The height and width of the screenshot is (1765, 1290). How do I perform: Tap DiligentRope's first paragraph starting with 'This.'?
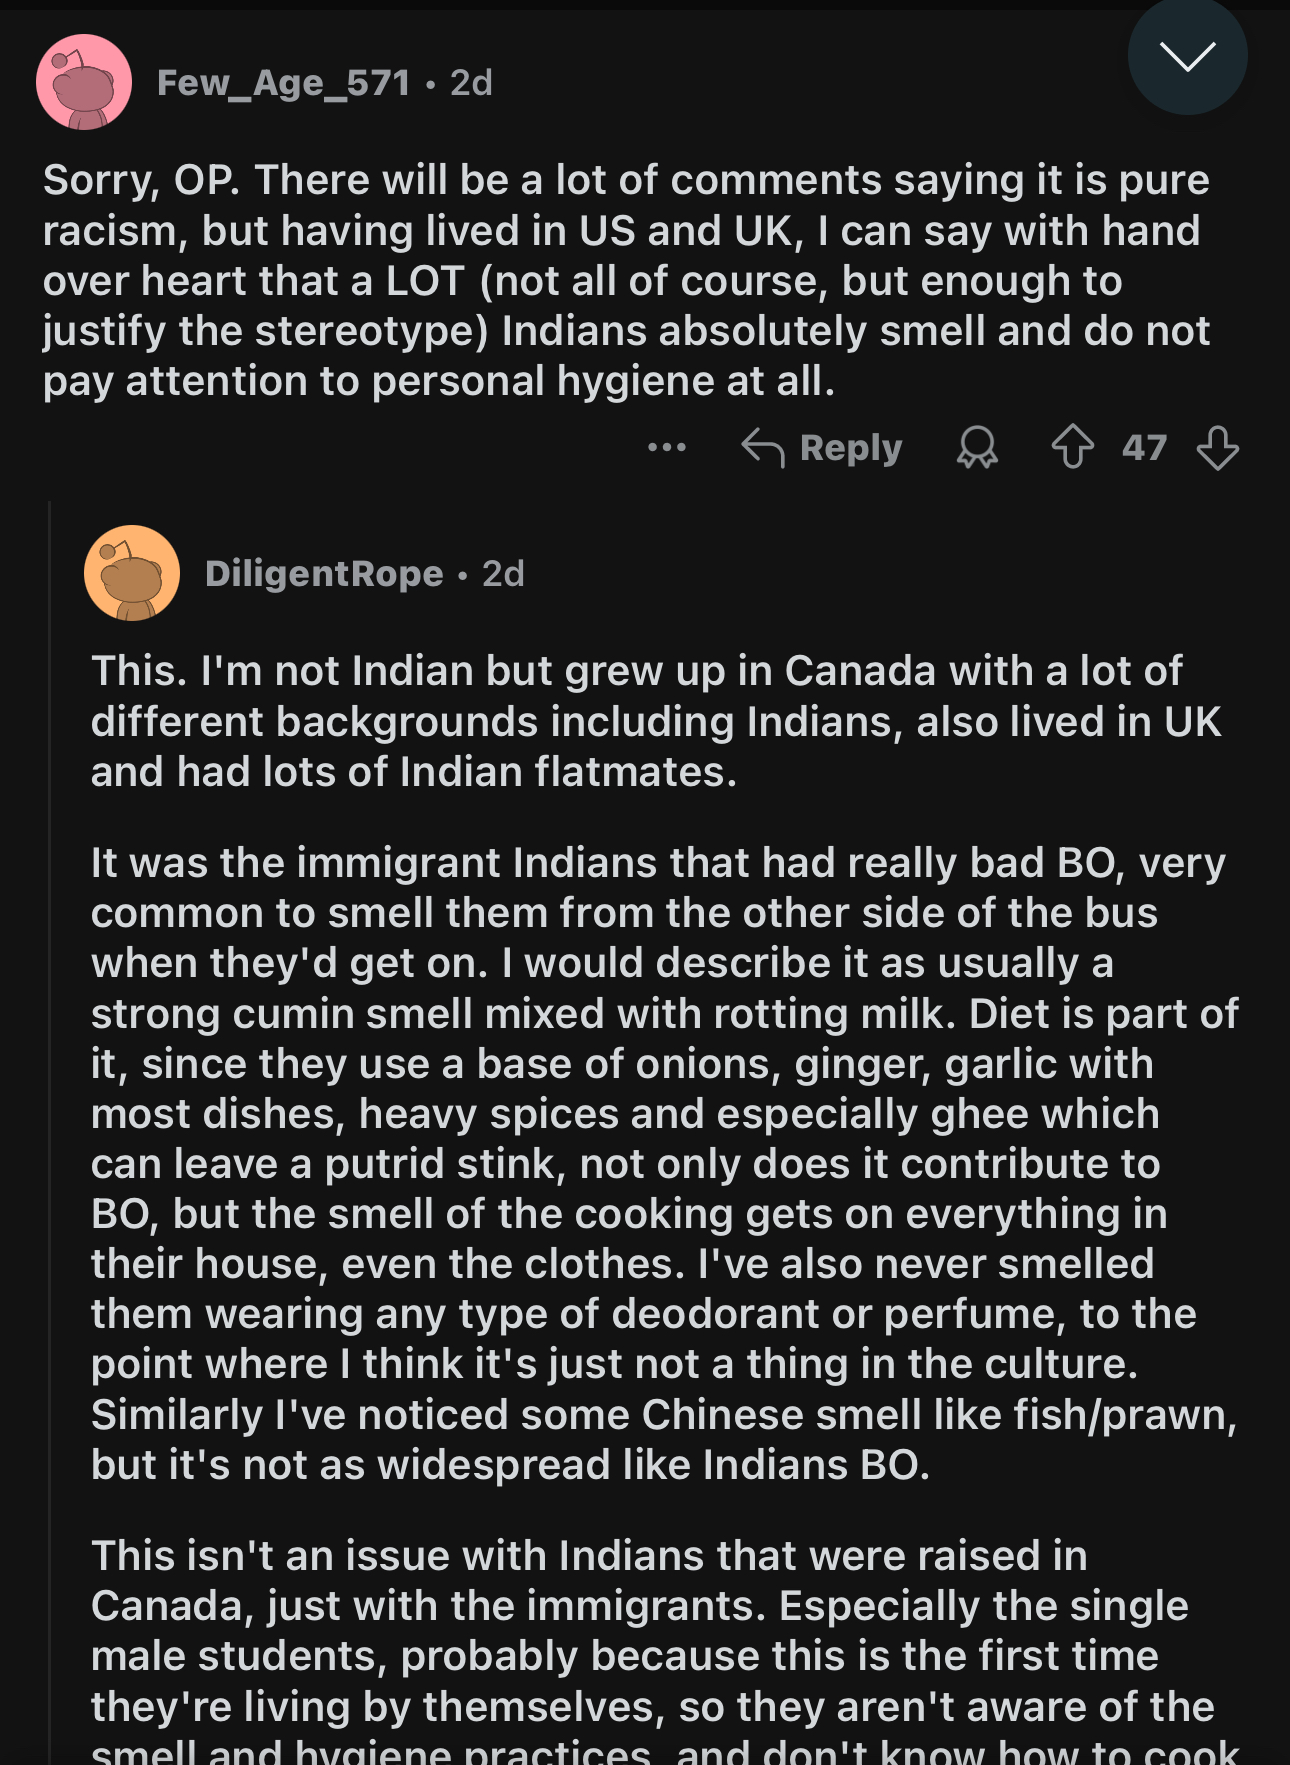click(x=656, y=721)
